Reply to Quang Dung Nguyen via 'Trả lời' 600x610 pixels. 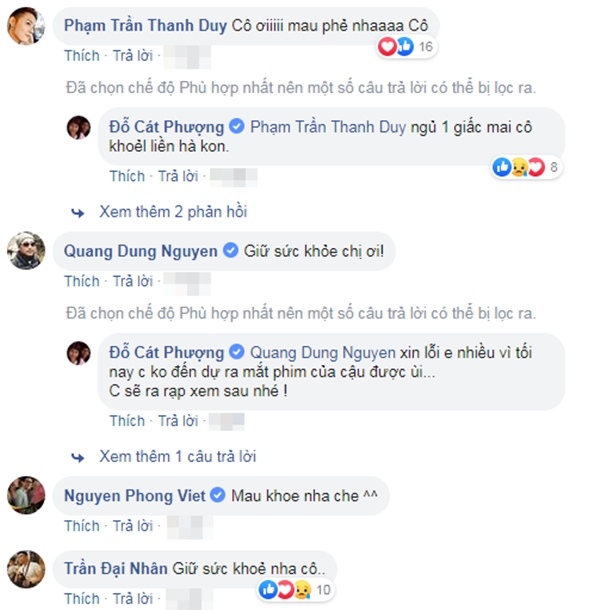tap(132, 281)
